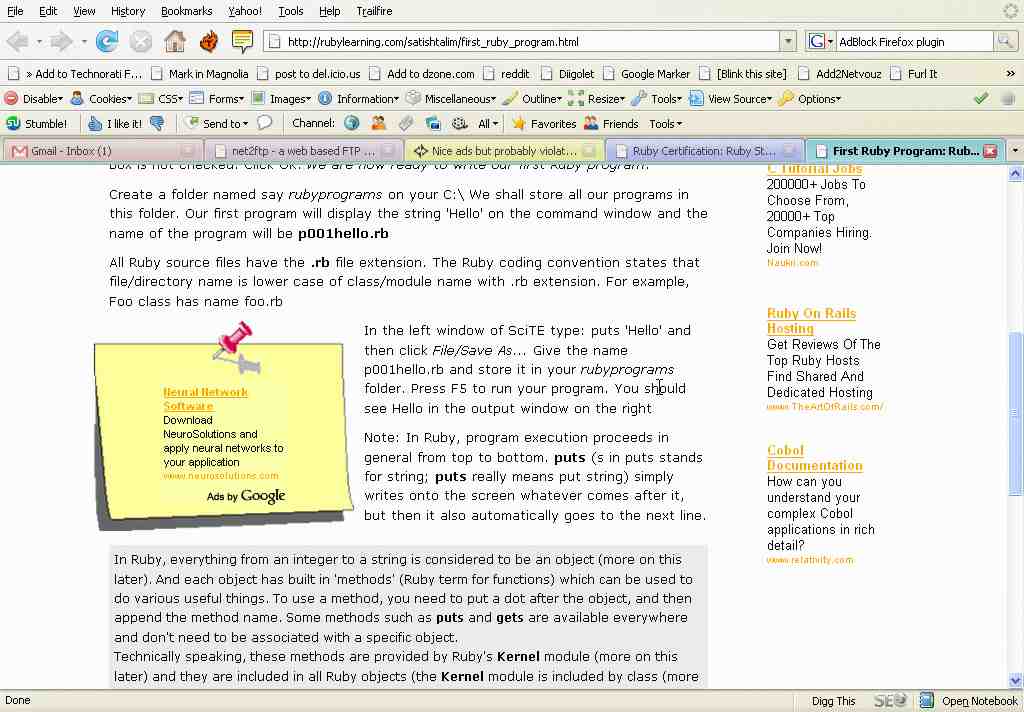Reload the page with the refresh icon

(107, 42)
